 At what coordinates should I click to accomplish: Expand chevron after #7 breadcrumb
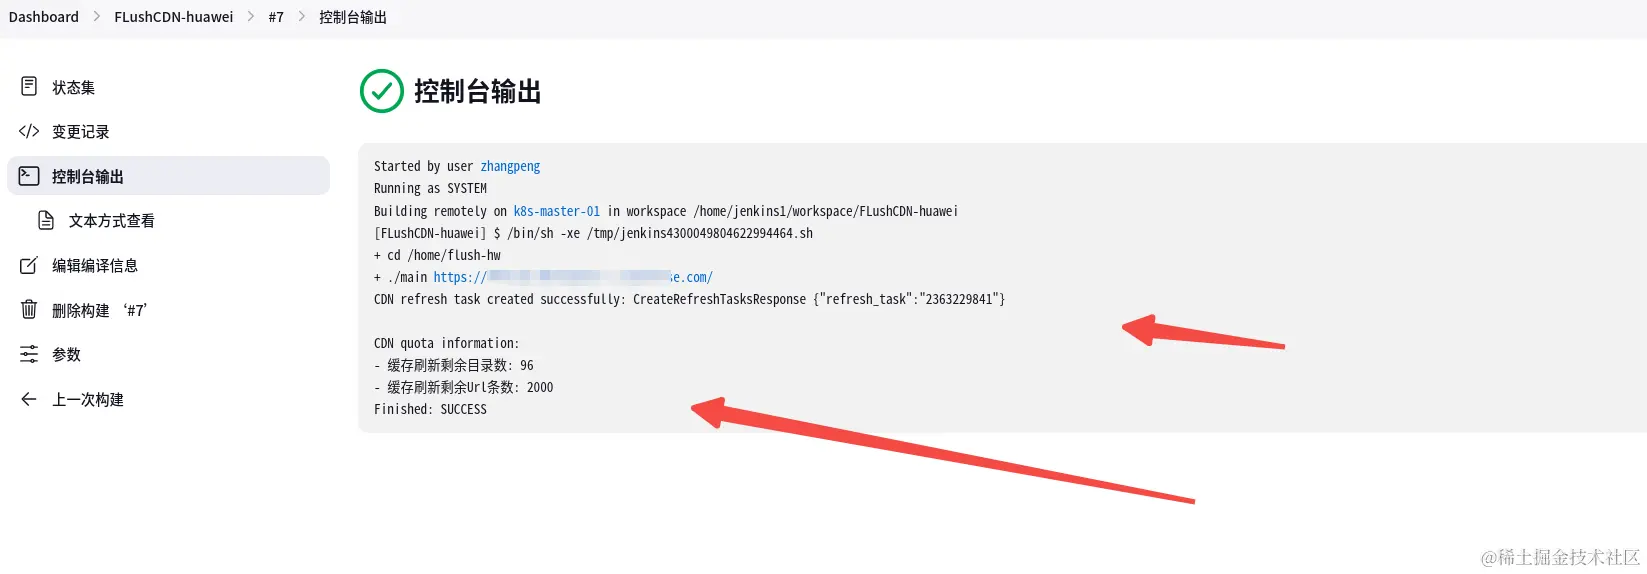(x=302, y=17)
